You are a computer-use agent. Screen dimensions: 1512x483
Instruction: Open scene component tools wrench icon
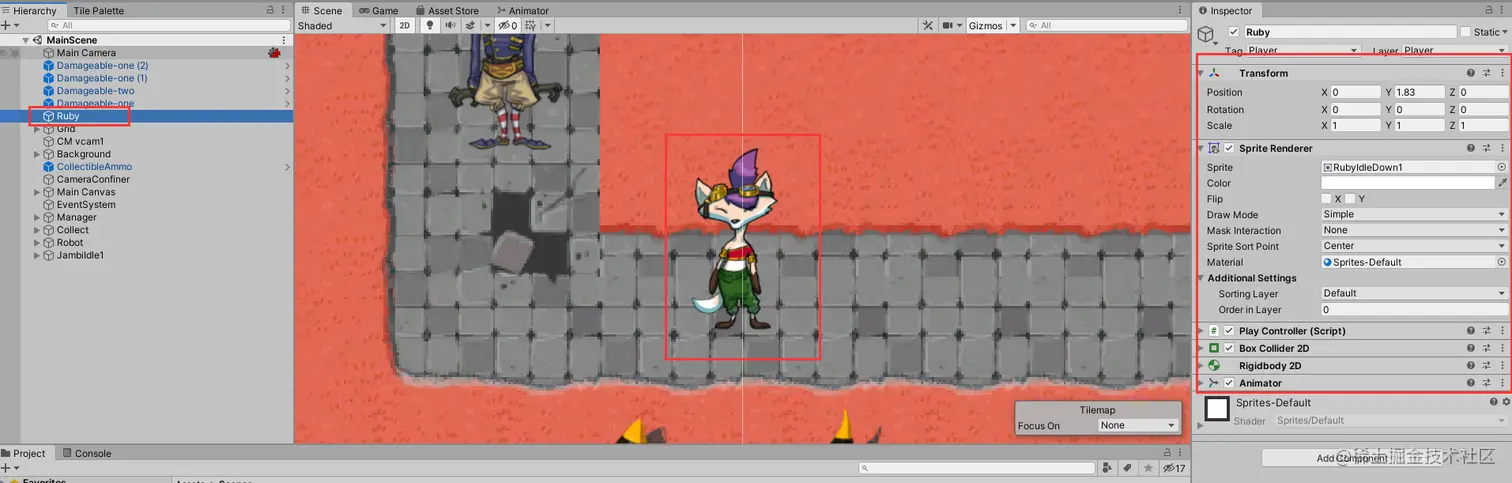tap(927, 26)
